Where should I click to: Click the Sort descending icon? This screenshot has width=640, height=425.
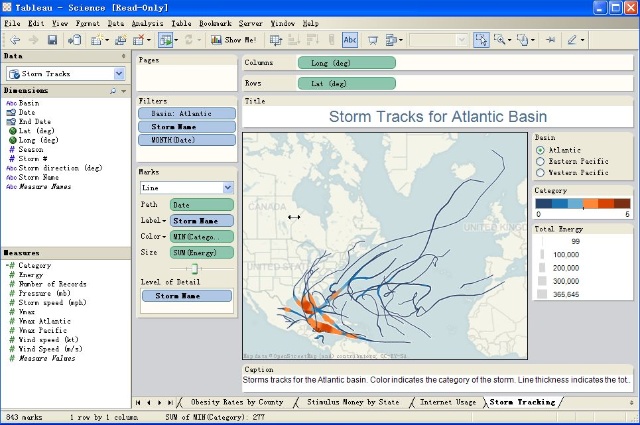pos(313,40)
